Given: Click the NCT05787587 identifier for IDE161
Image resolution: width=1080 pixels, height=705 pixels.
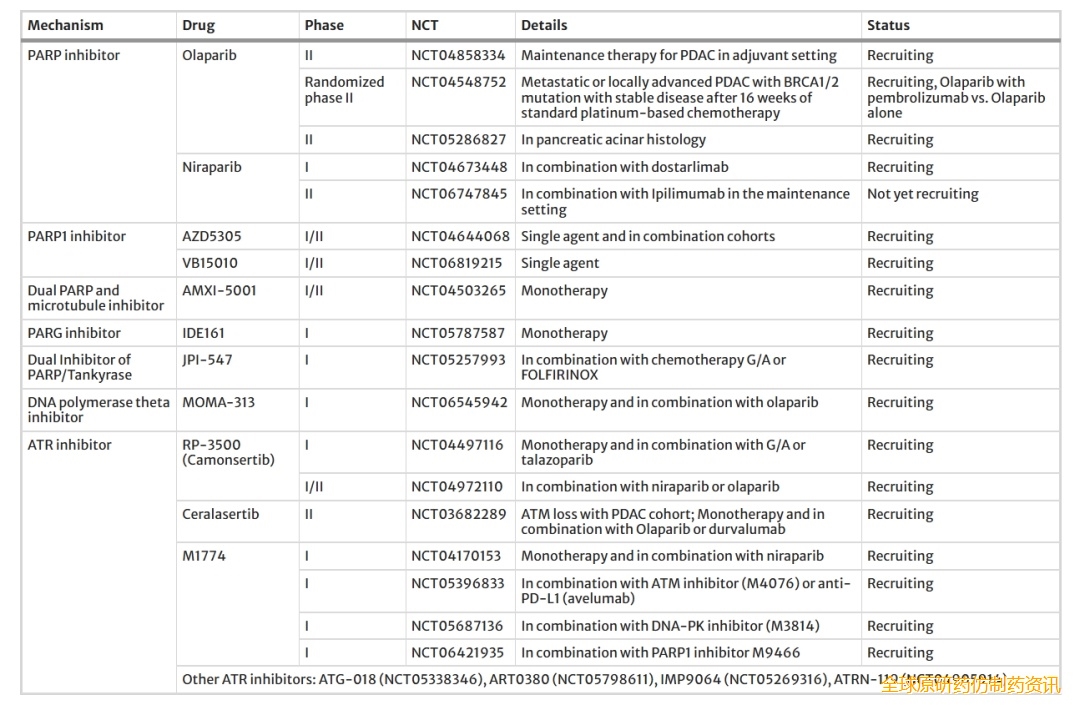Looking at the screenshot, I should 458,333.
